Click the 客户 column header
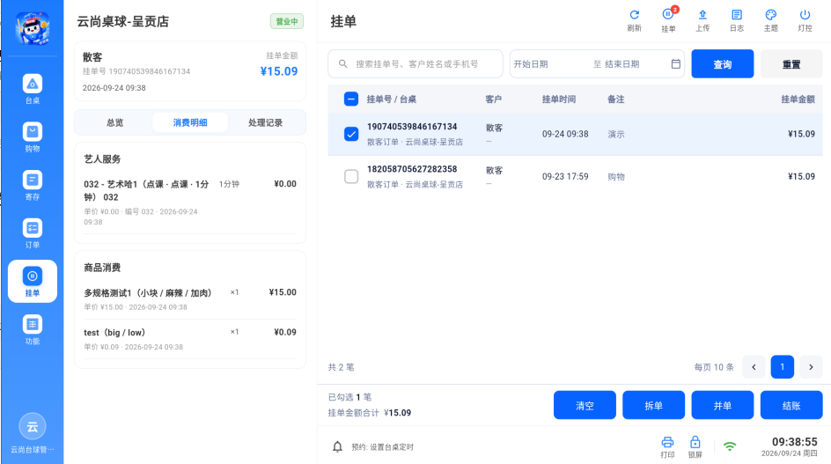831x464 pixels. 493,99
